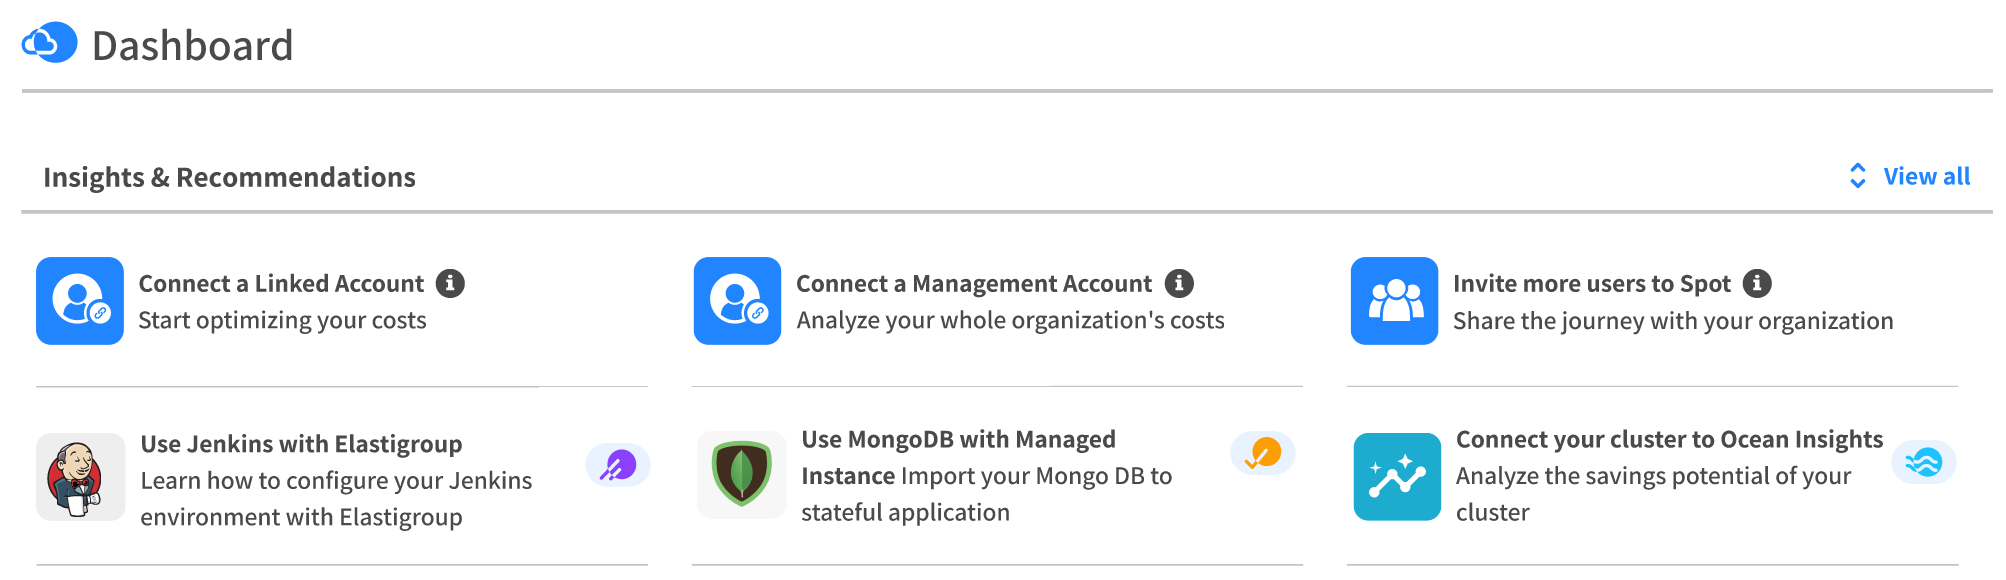Click the blue Ocean waves product badge
2006x580 pixels.
pyautogui.click(x=1923, y=462)
